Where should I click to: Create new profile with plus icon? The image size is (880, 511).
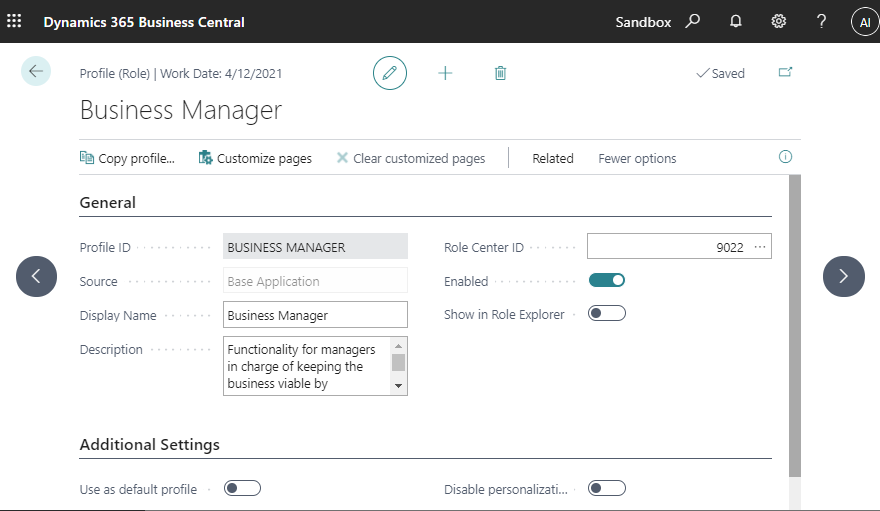click(x=445, y=73)
